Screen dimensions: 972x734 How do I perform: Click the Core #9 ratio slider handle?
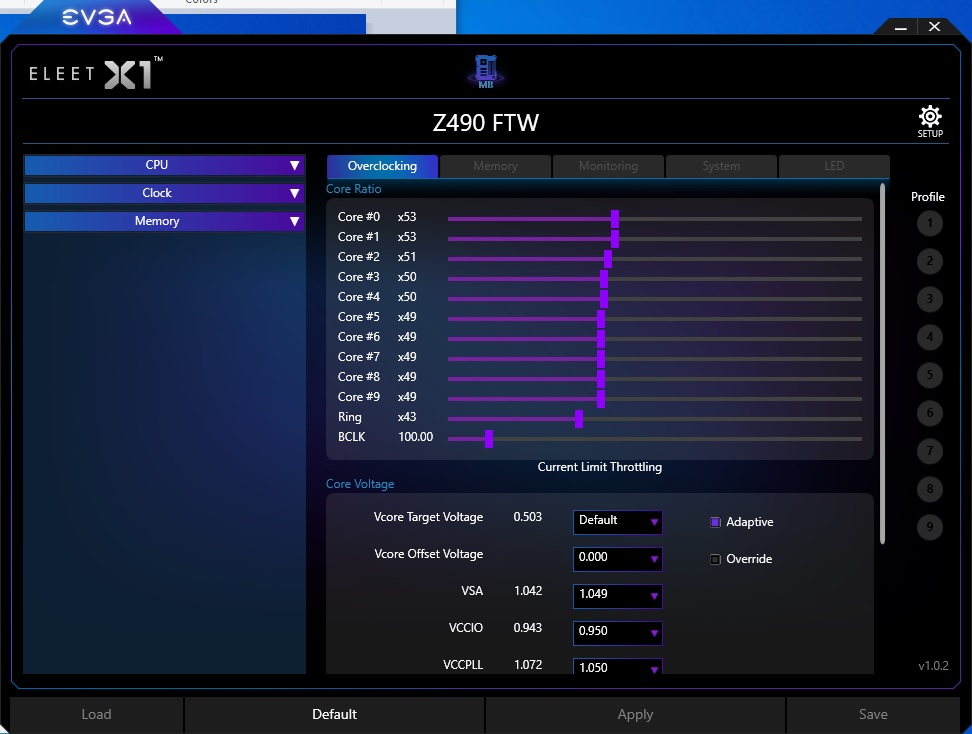click(x=601, y=399)
